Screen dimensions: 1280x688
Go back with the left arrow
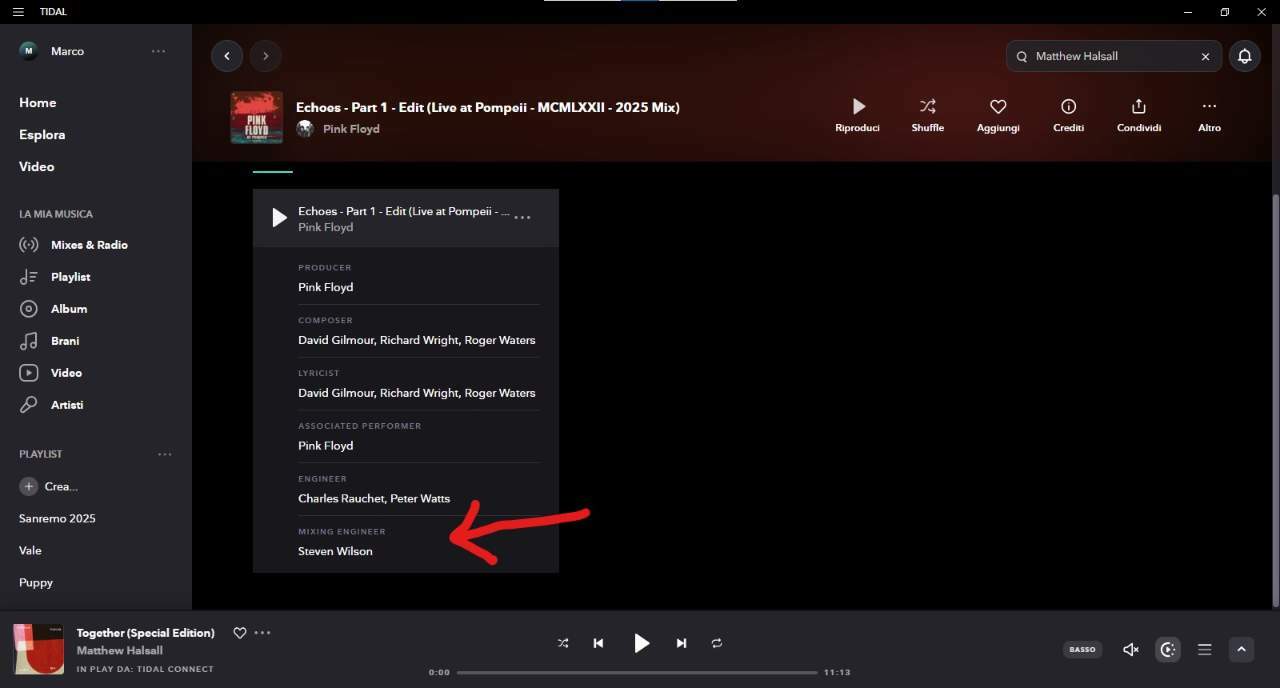(227, 56)
